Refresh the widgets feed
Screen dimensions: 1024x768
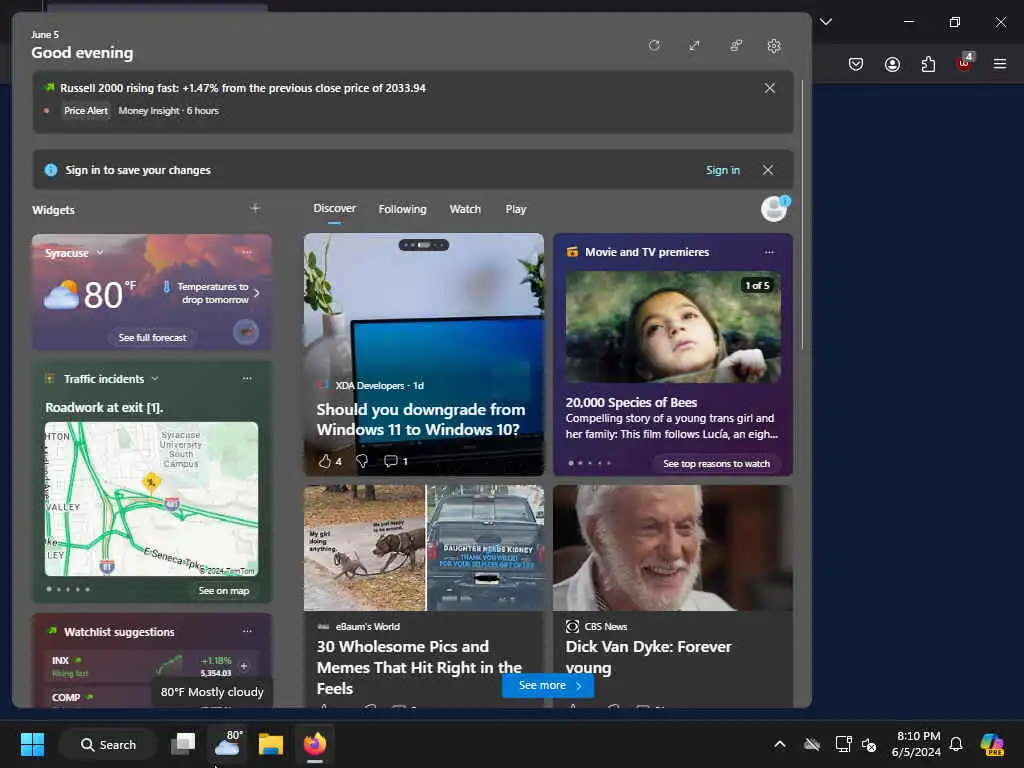654,46
